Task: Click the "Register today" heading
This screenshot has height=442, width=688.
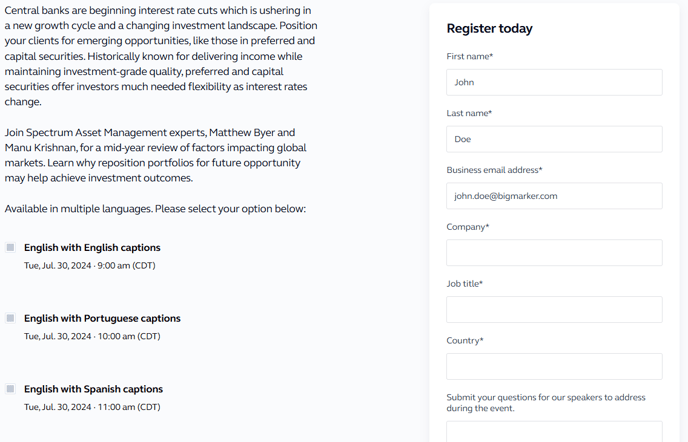Action: pos(490,29)
